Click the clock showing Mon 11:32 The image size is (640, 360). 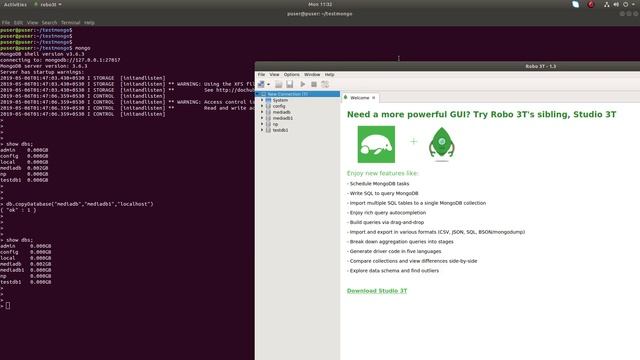pyautogui.click(x=320, y=4)
